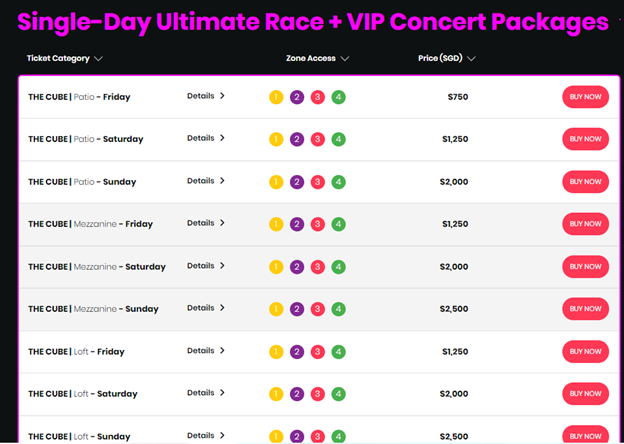
Task: Click red zone 3 icon for Patio Sunday
Action: (318, 182)
